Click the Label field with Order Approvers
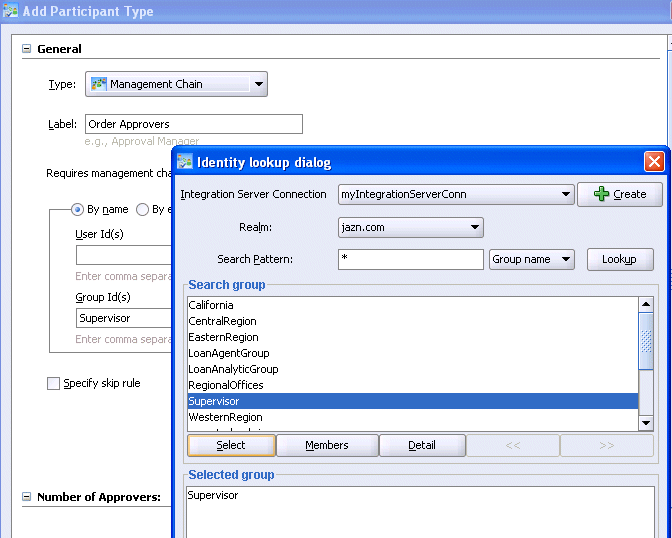 tap(194, 124)
